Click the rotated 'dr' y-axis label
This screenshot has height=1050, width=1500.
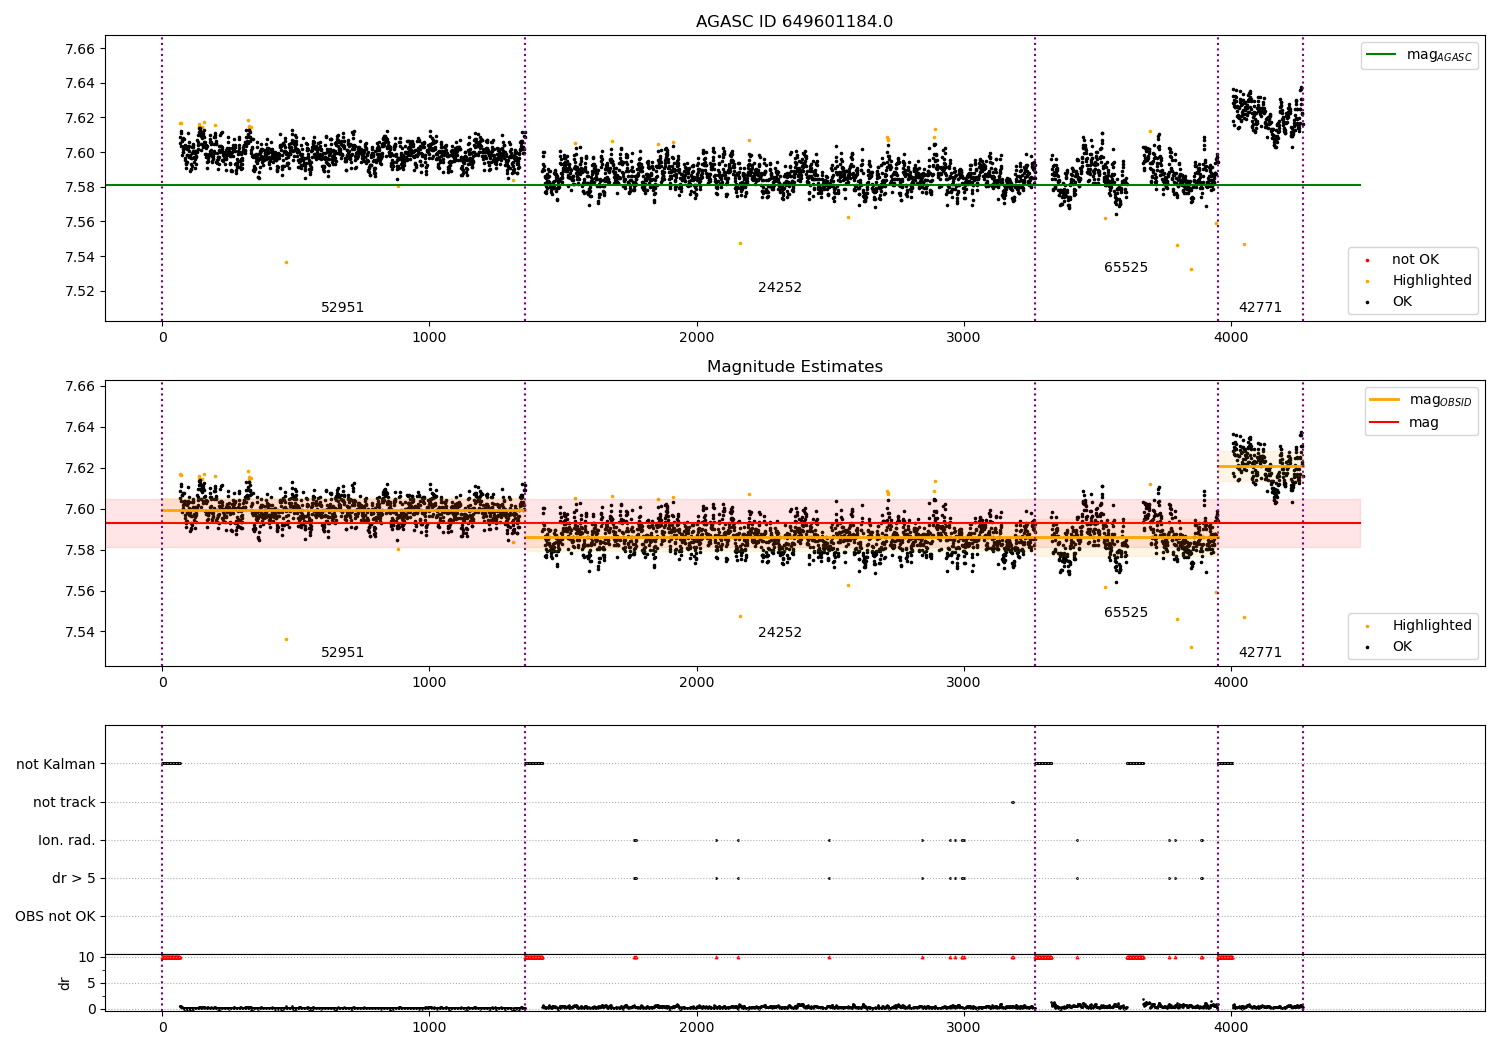(65, 983)
